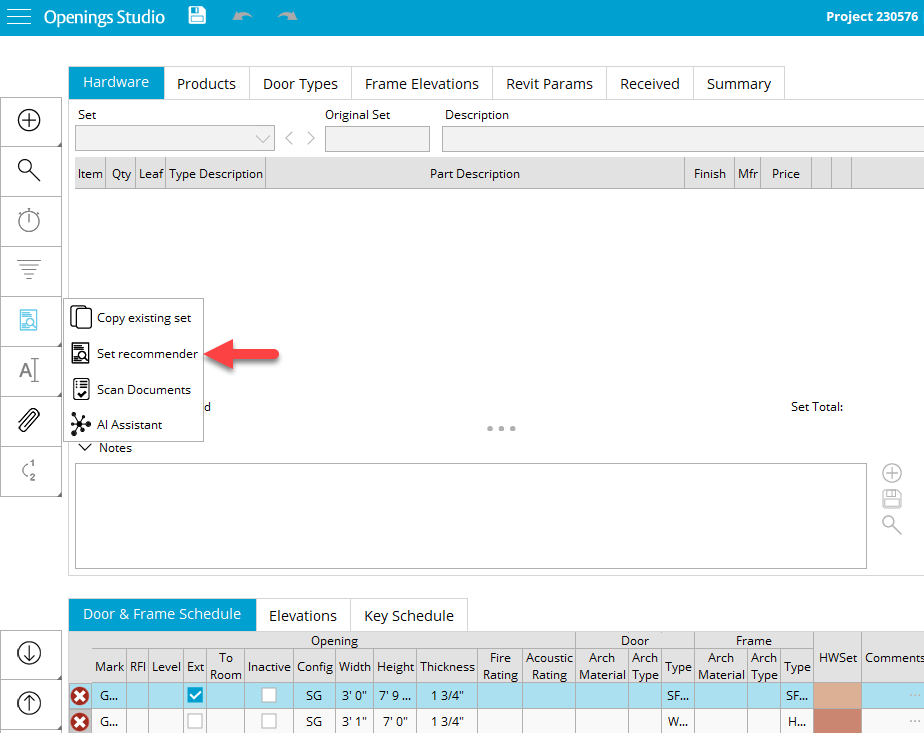
Task: Choose Copy existing set from popup menu
Action: (134, 318)
